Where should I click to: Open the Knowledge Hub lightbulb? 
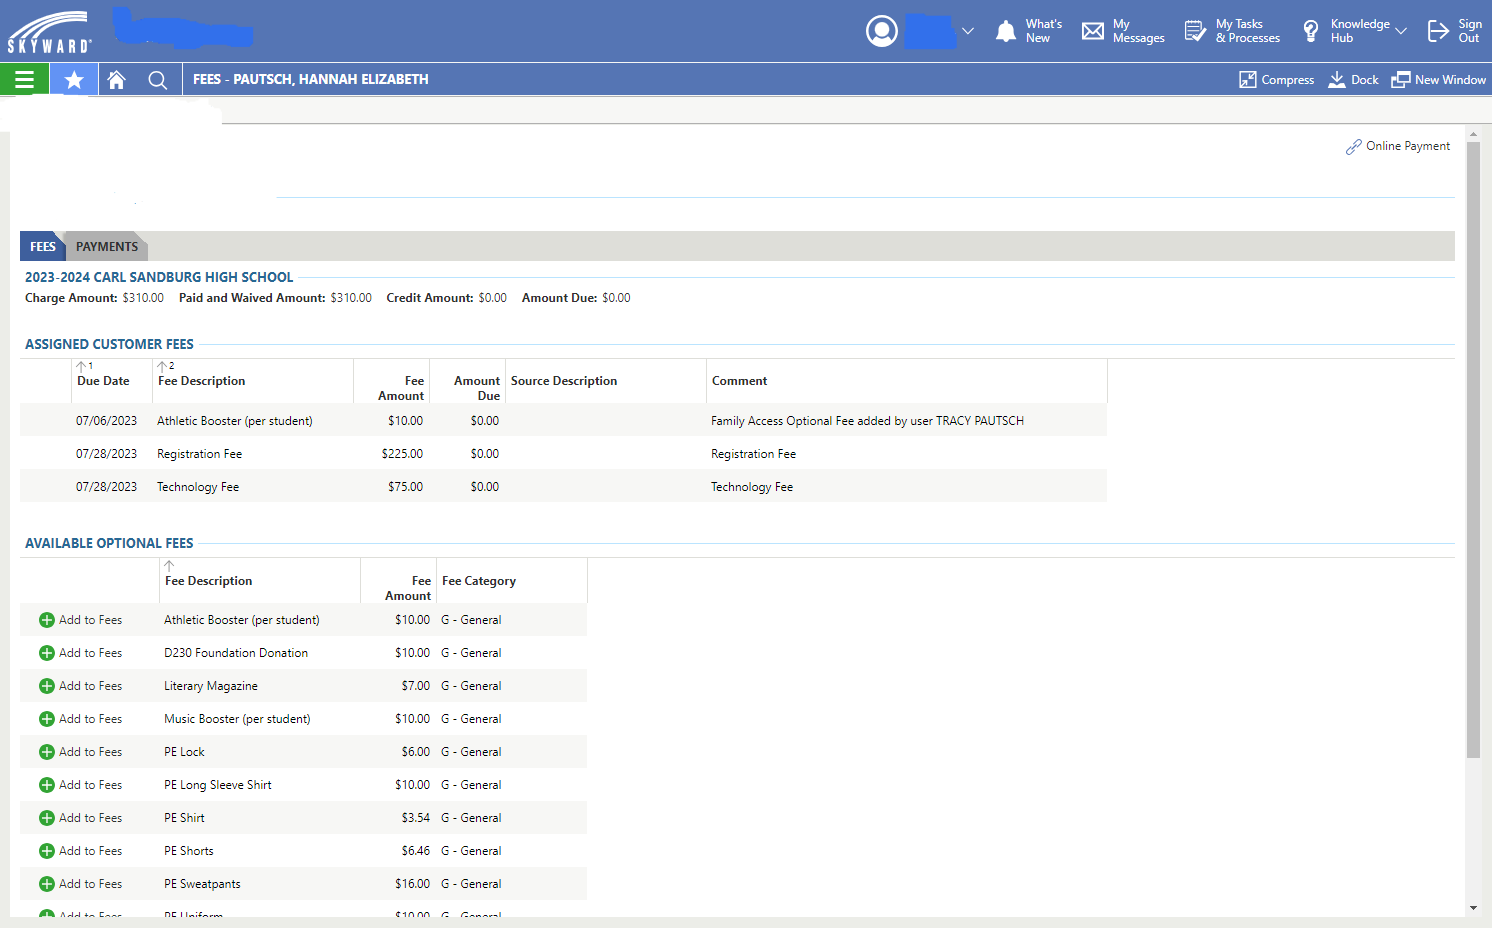point(1311,31)
